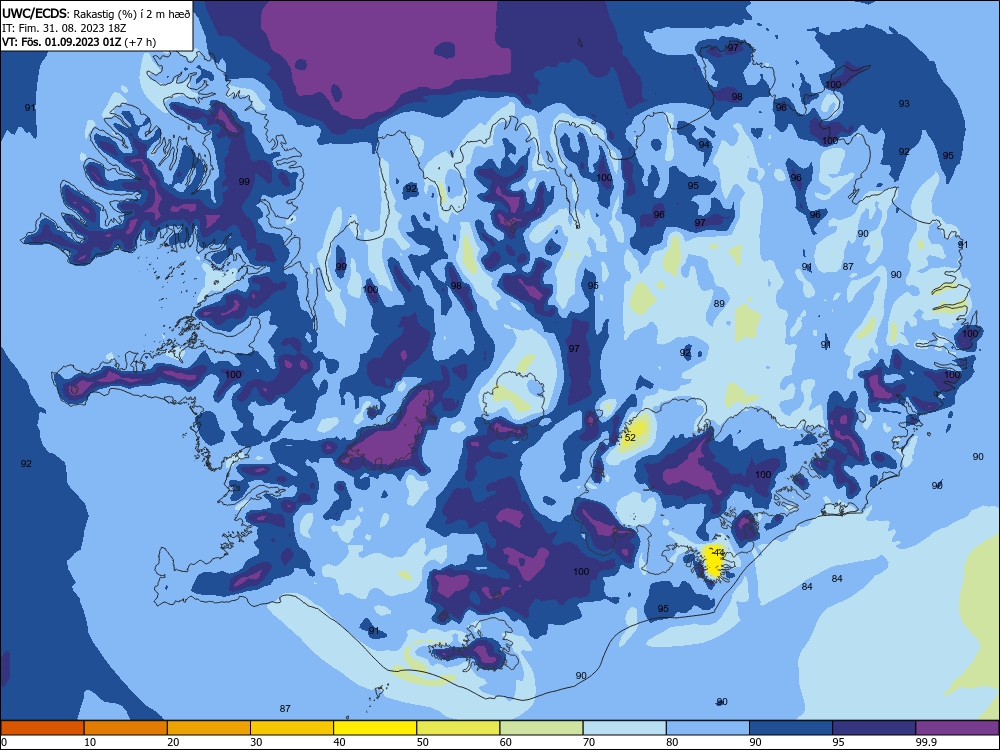The height and width of the screenshot is (750, 1000).
Task: Click the purple above-99.9 legend swatch
Action: pyautogui.click(x=957, y=728)
